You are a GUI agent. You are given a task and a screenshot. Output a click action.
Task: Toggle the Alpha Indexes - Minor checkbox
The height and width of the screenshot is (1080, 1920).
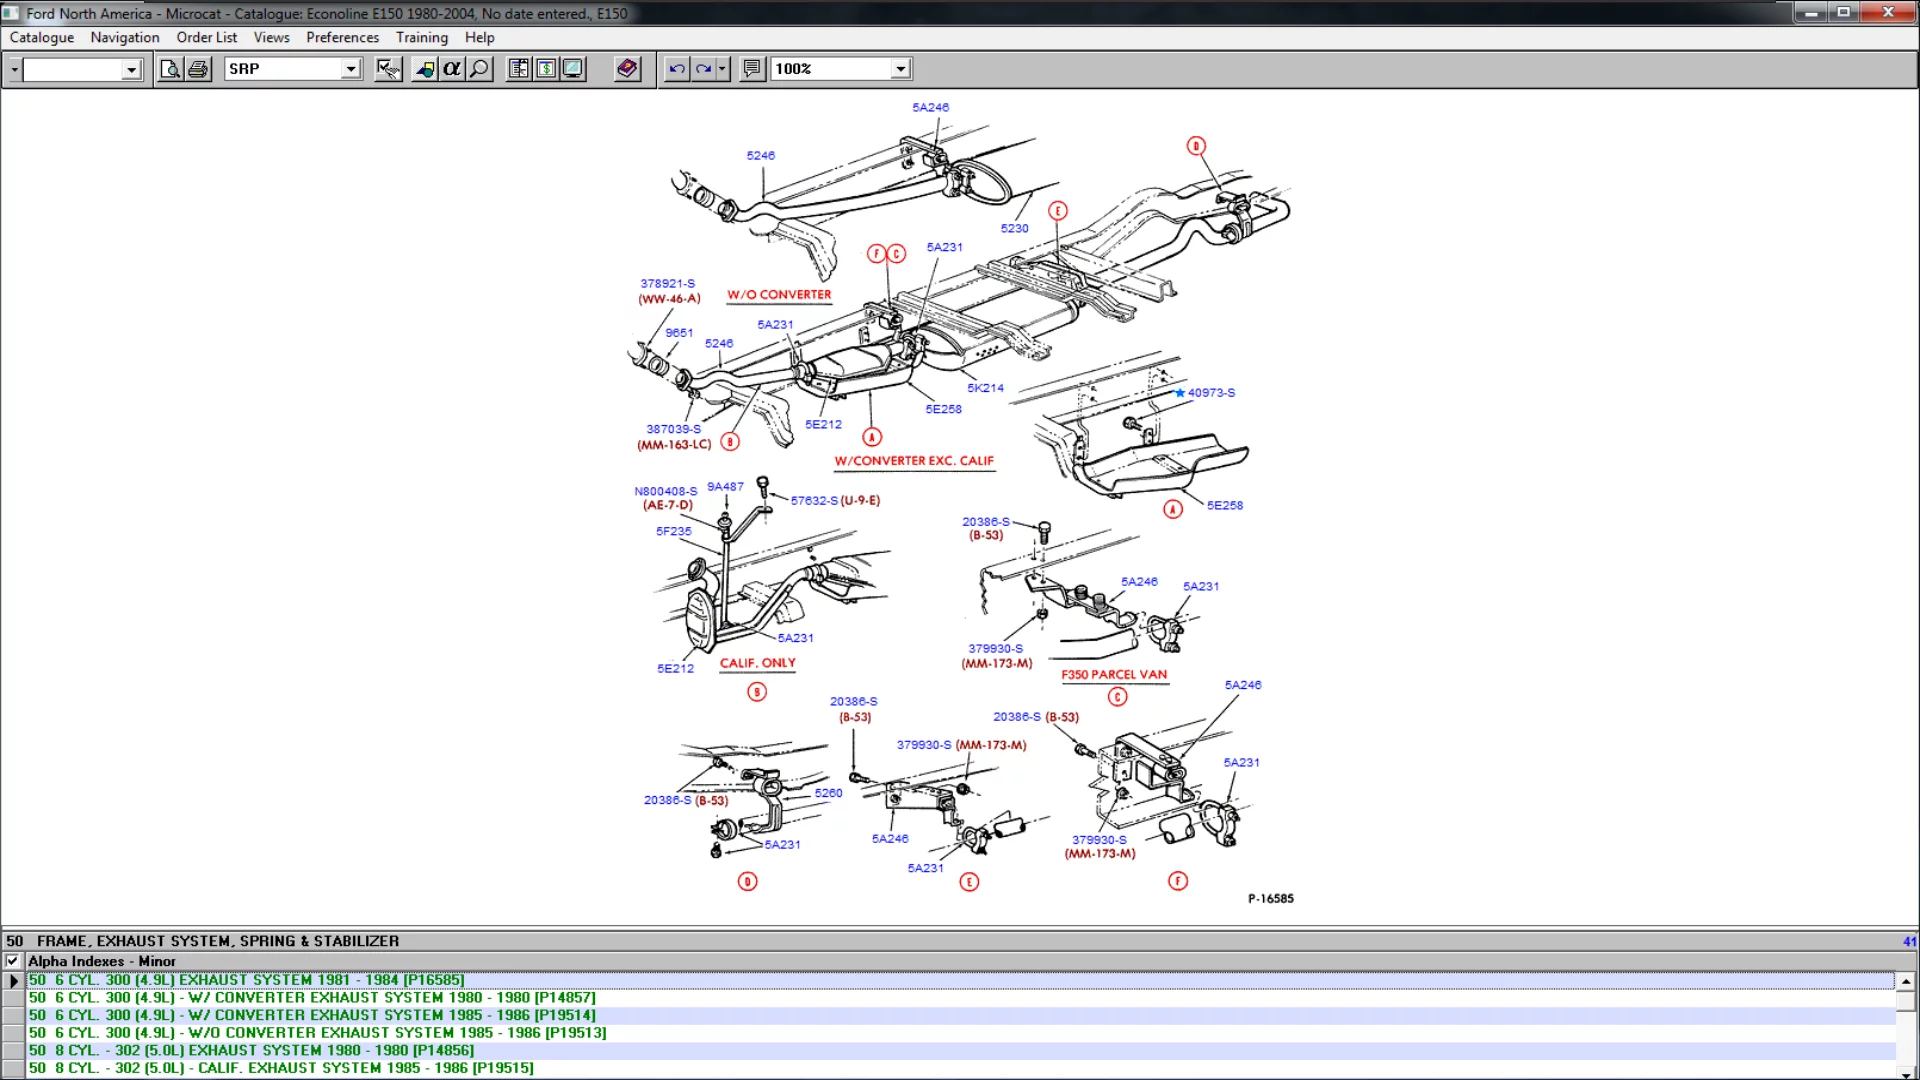(x=13, y=961)
